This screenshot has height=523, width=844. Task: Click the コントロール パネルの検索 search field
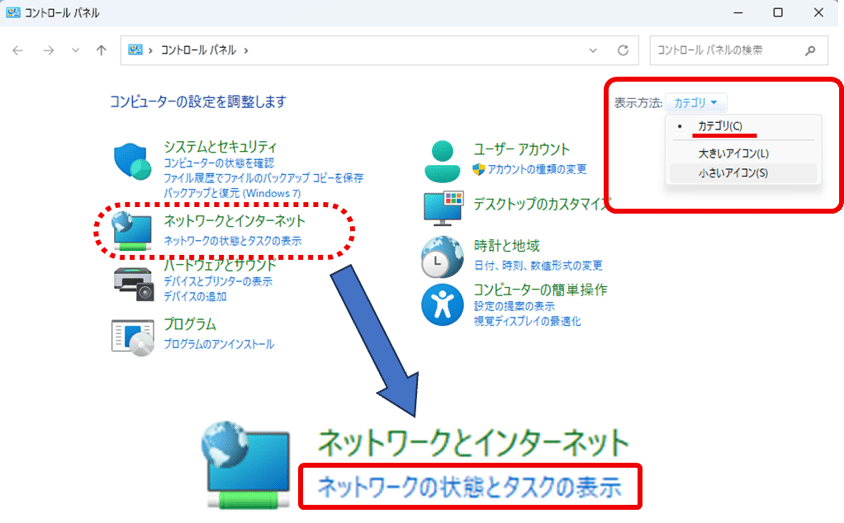[726, 50]
